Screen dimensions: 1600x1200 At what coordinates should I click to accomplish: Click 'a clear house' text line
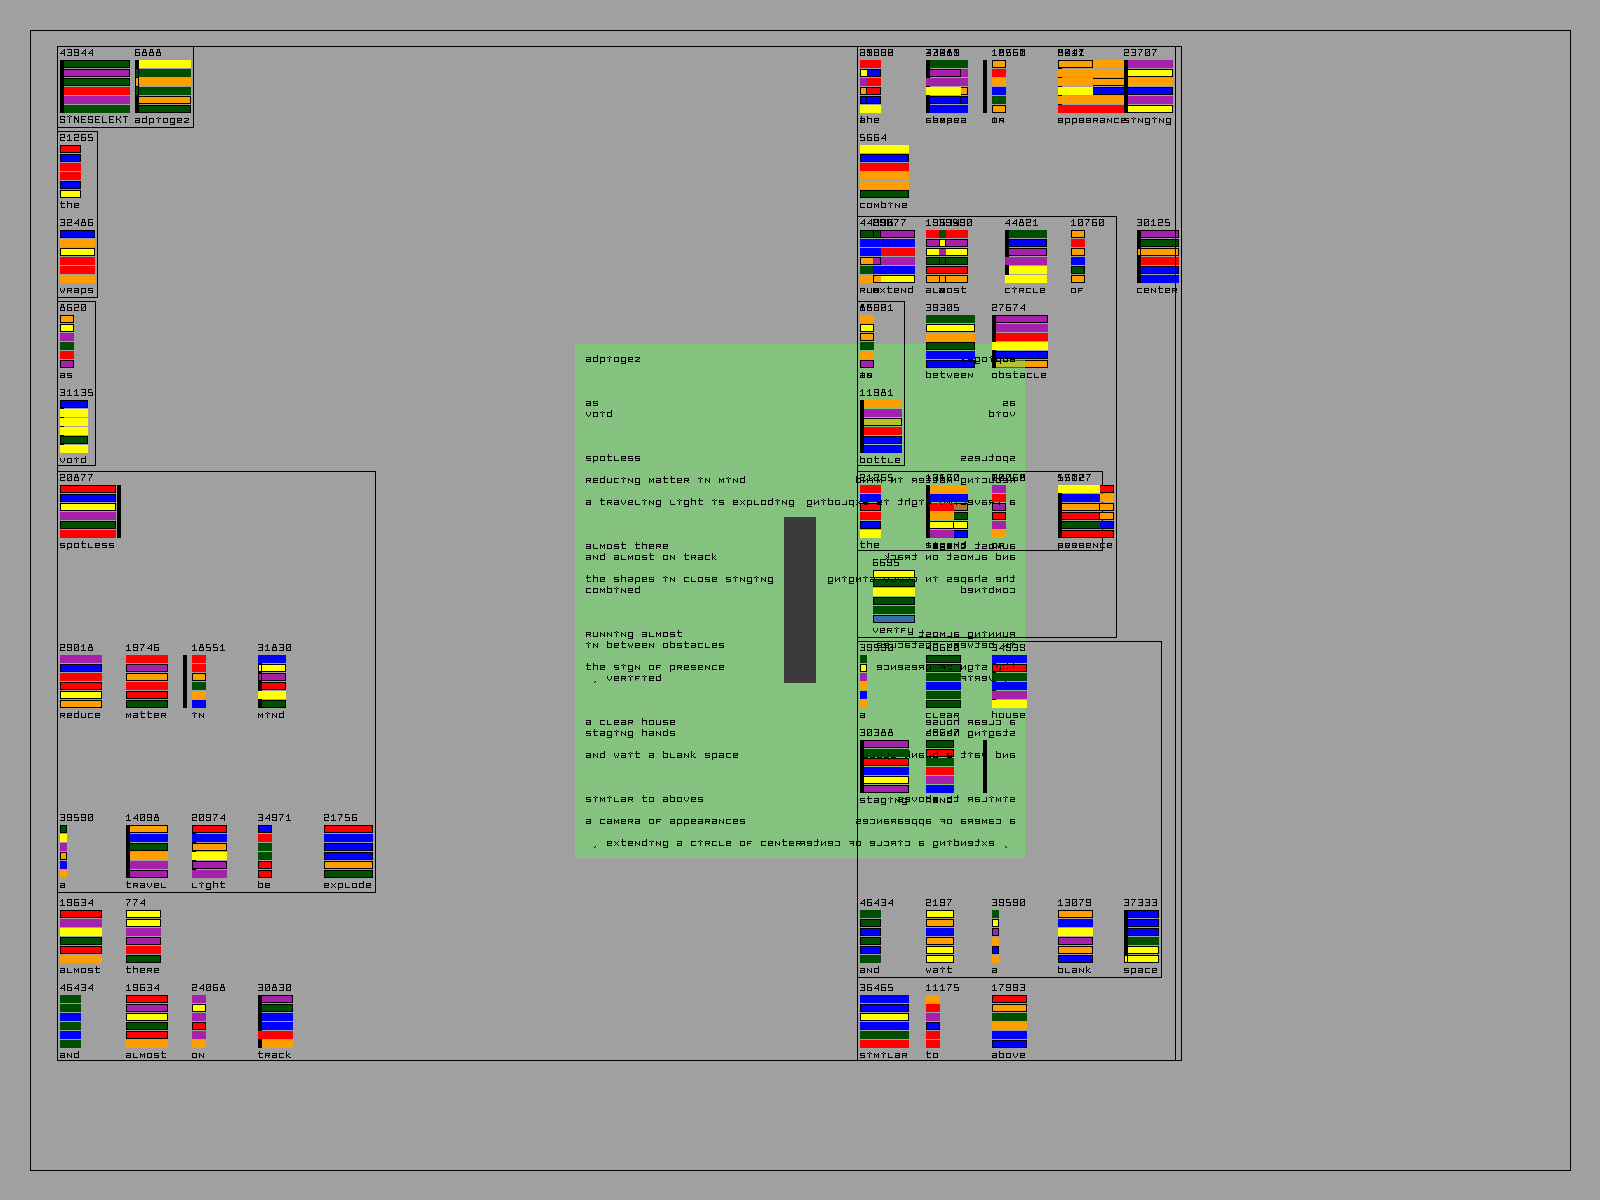[630, 722]
